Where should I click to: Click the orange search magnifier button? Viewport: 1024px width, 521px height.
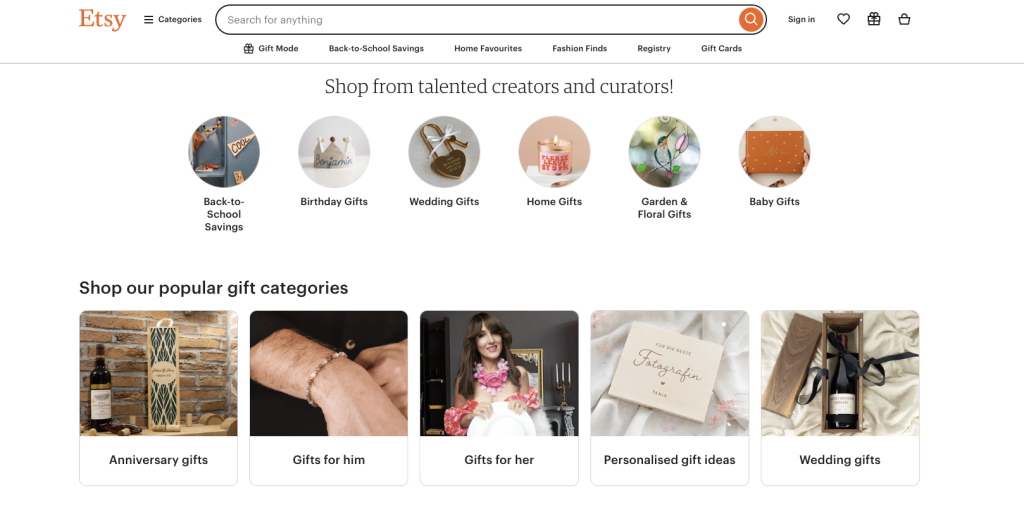coord(750,19)
